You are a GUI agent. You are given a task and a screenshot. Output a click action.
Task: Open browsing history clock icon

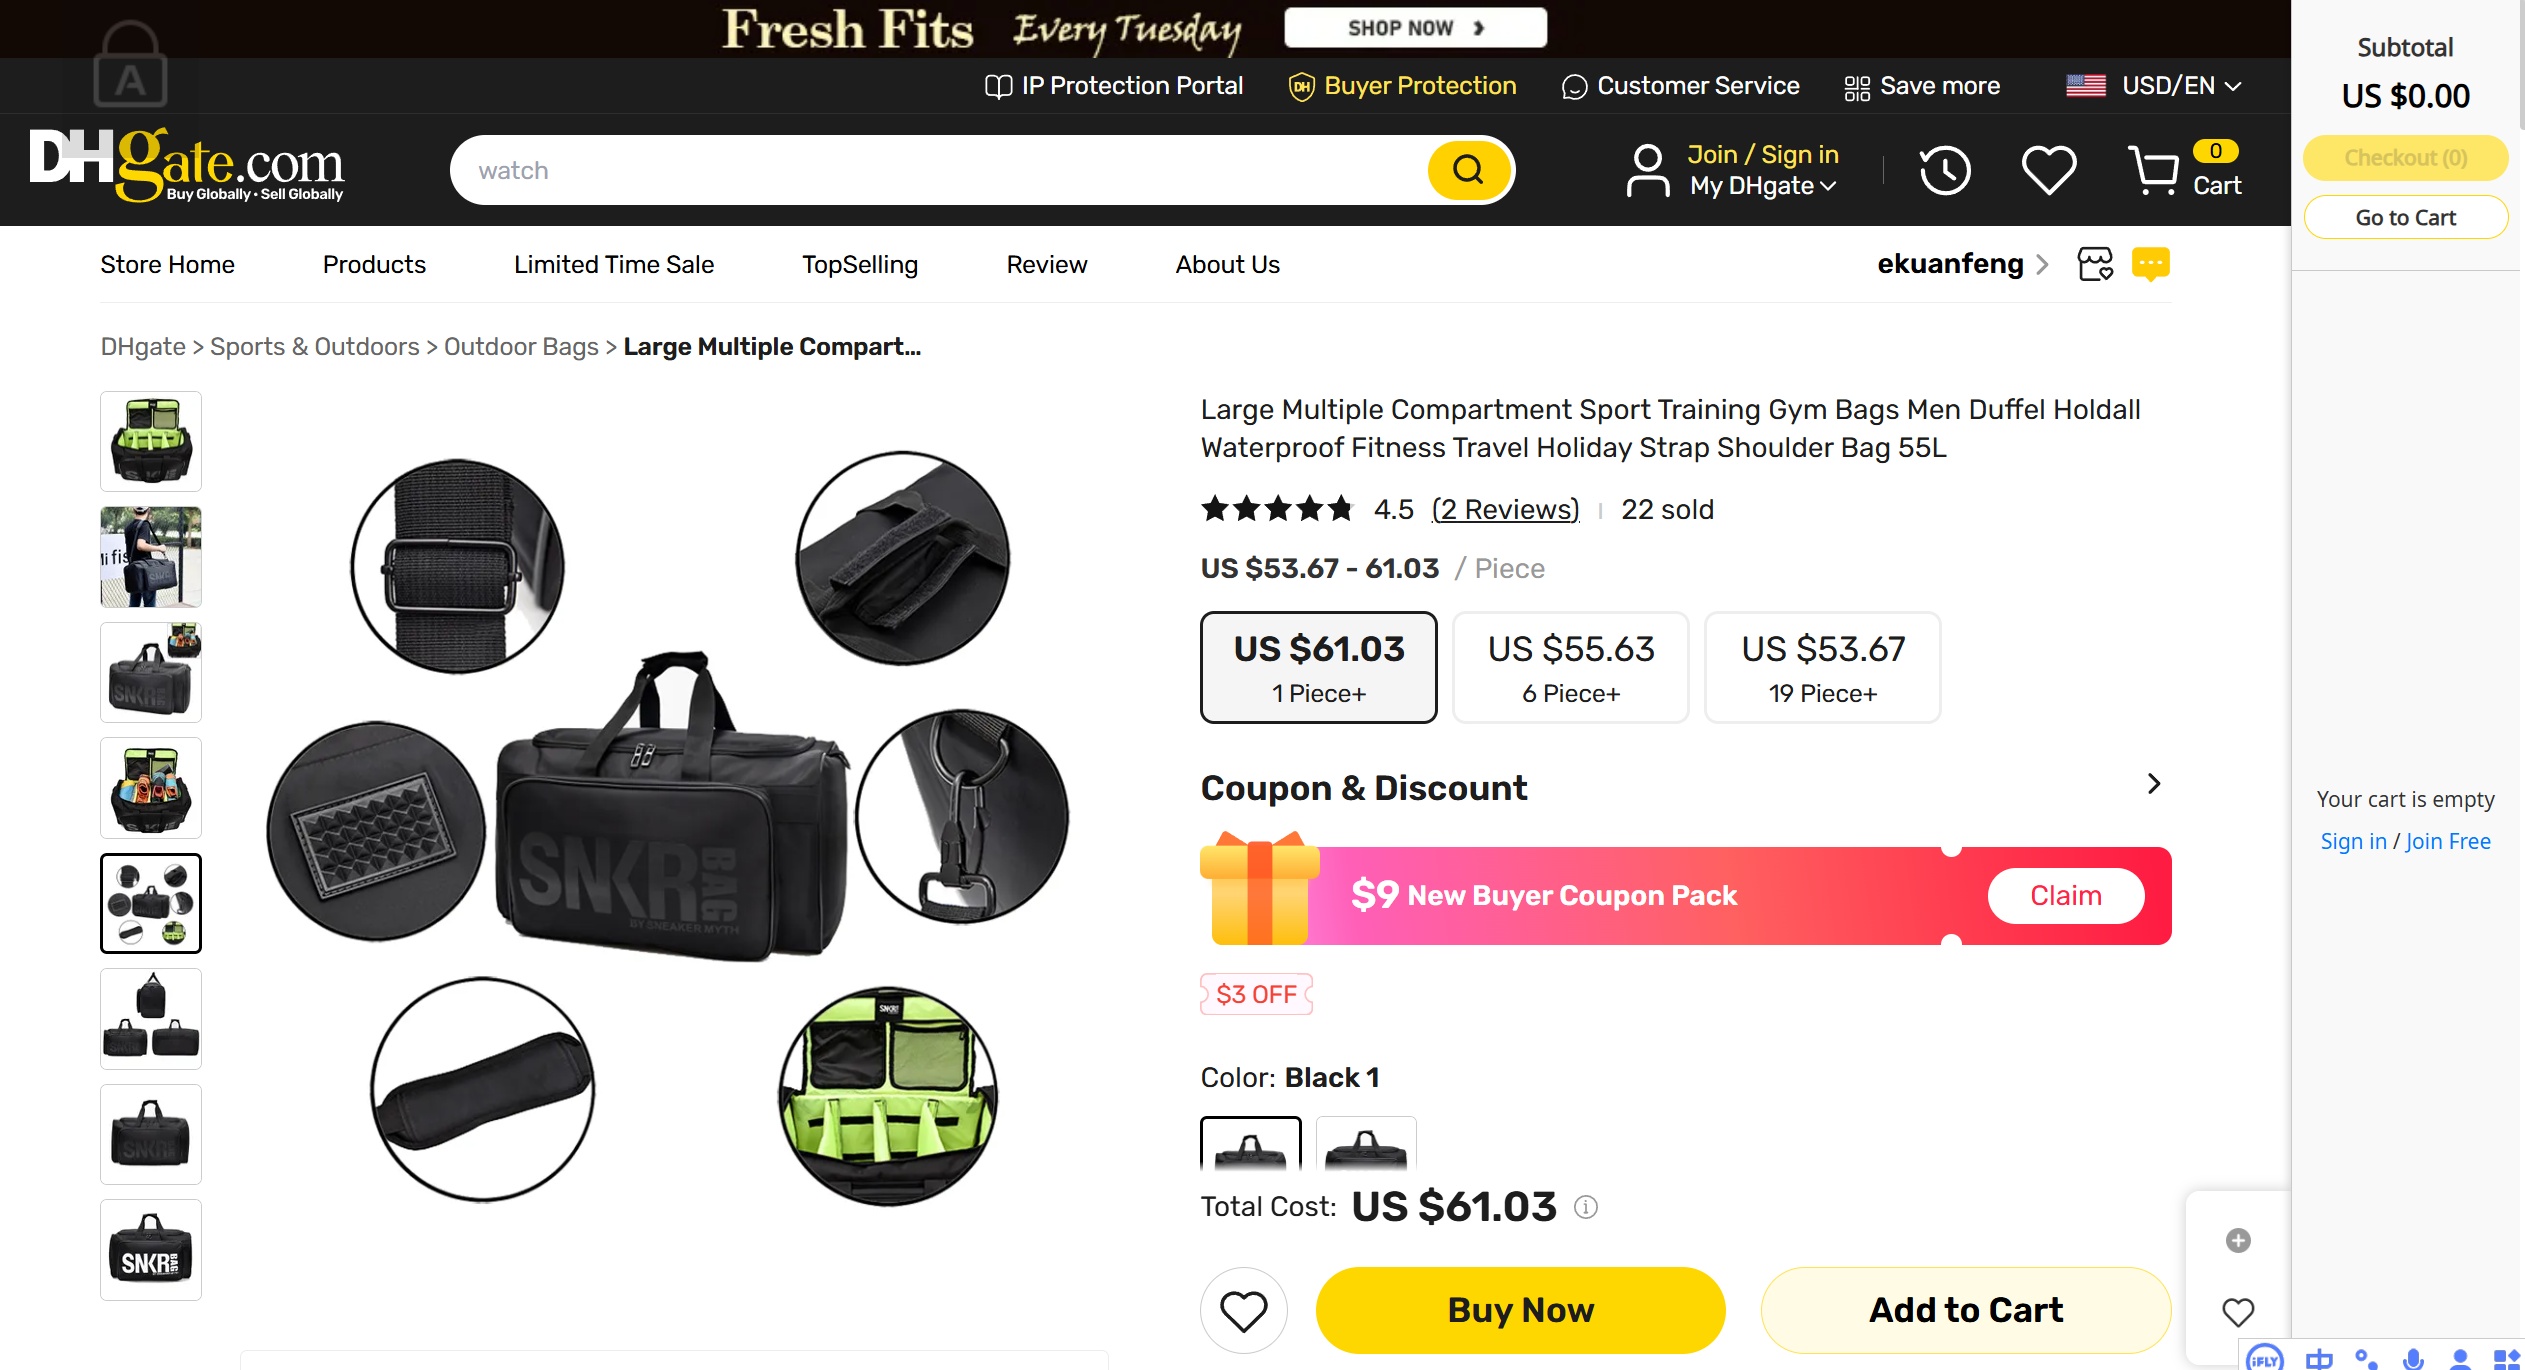coord(1944,170)
